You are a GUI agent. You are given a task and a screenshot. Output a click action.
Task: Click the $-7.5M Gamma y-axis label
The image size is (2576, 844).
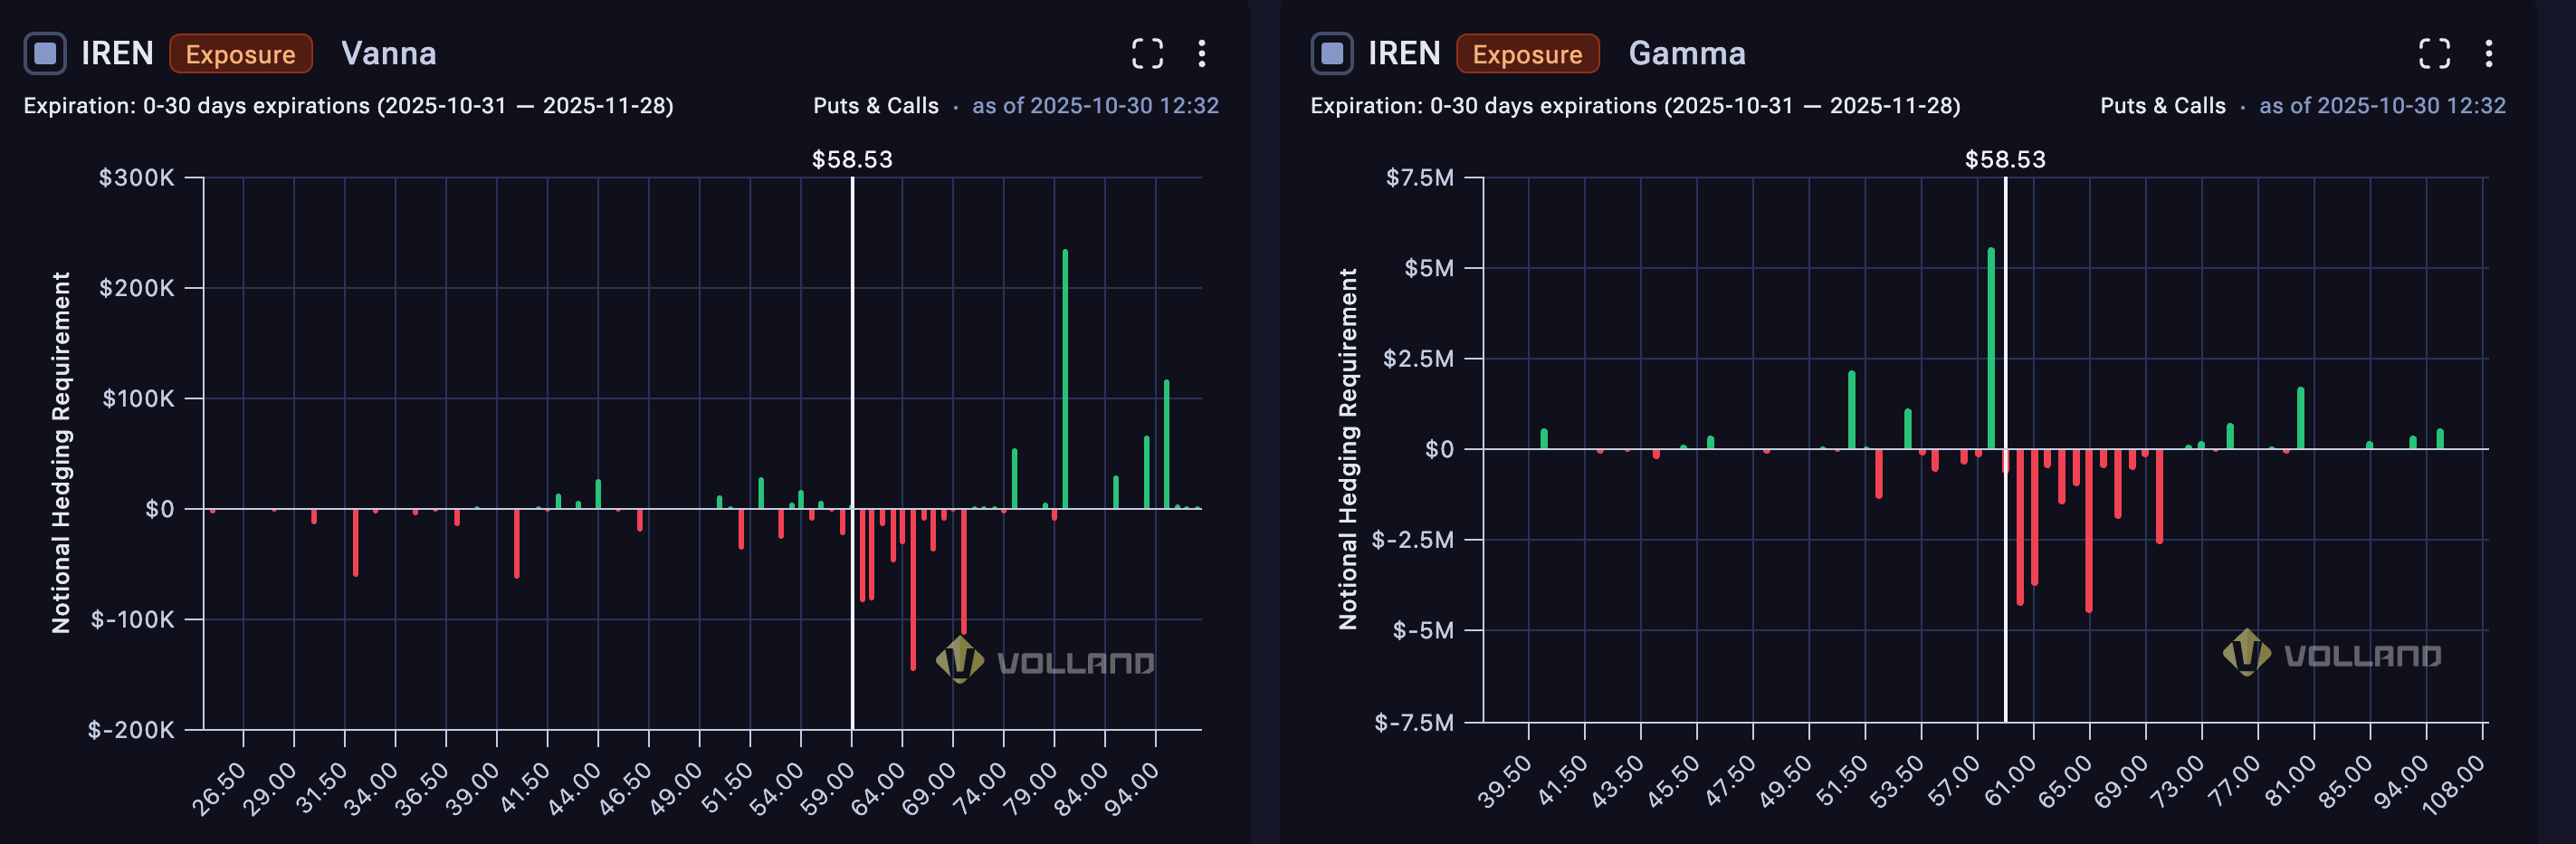pyautogui.click(x=1414, y=723)
